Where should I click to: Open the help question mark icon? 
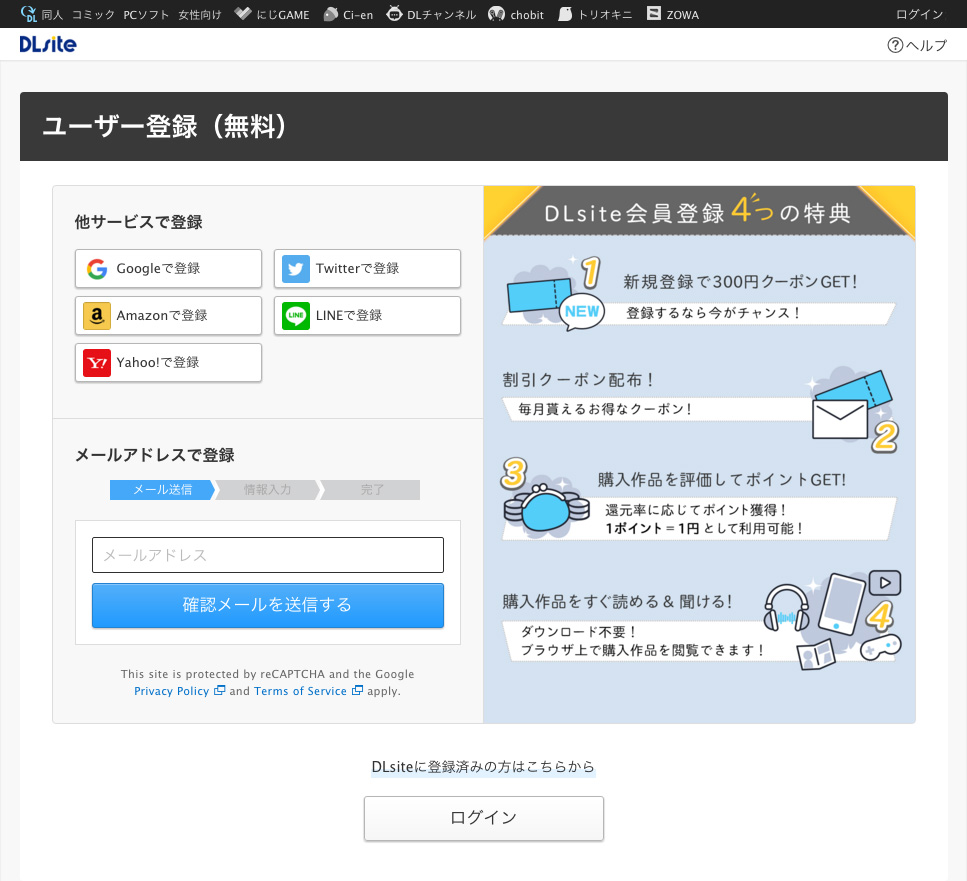pos(895,45)
